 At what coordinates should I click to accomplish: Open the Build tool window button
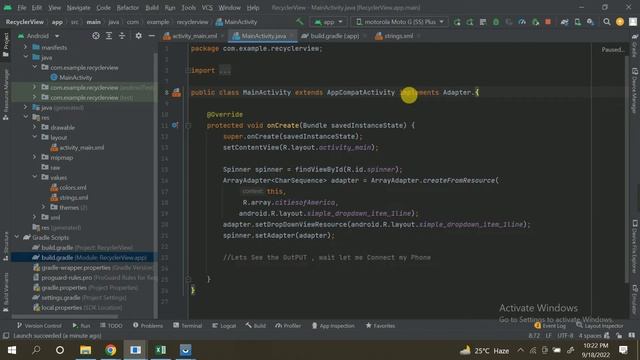pos(256,326)
